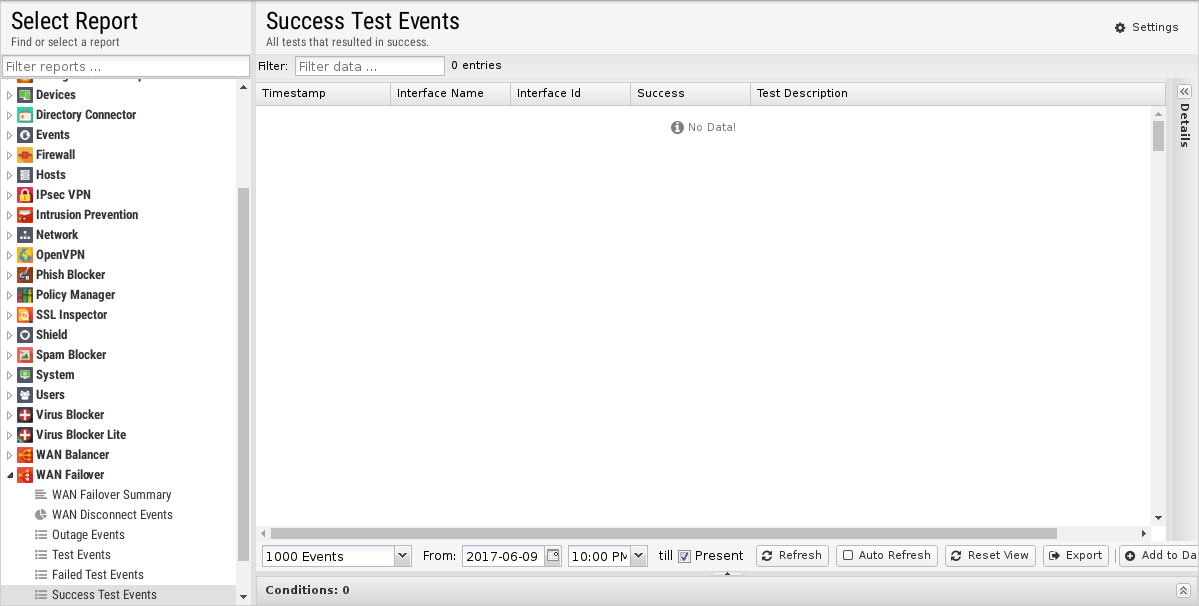Open the Failed Test Events report
This screenshot has width=1199, height=606.
pyautogui.click(x=97, y=575)
